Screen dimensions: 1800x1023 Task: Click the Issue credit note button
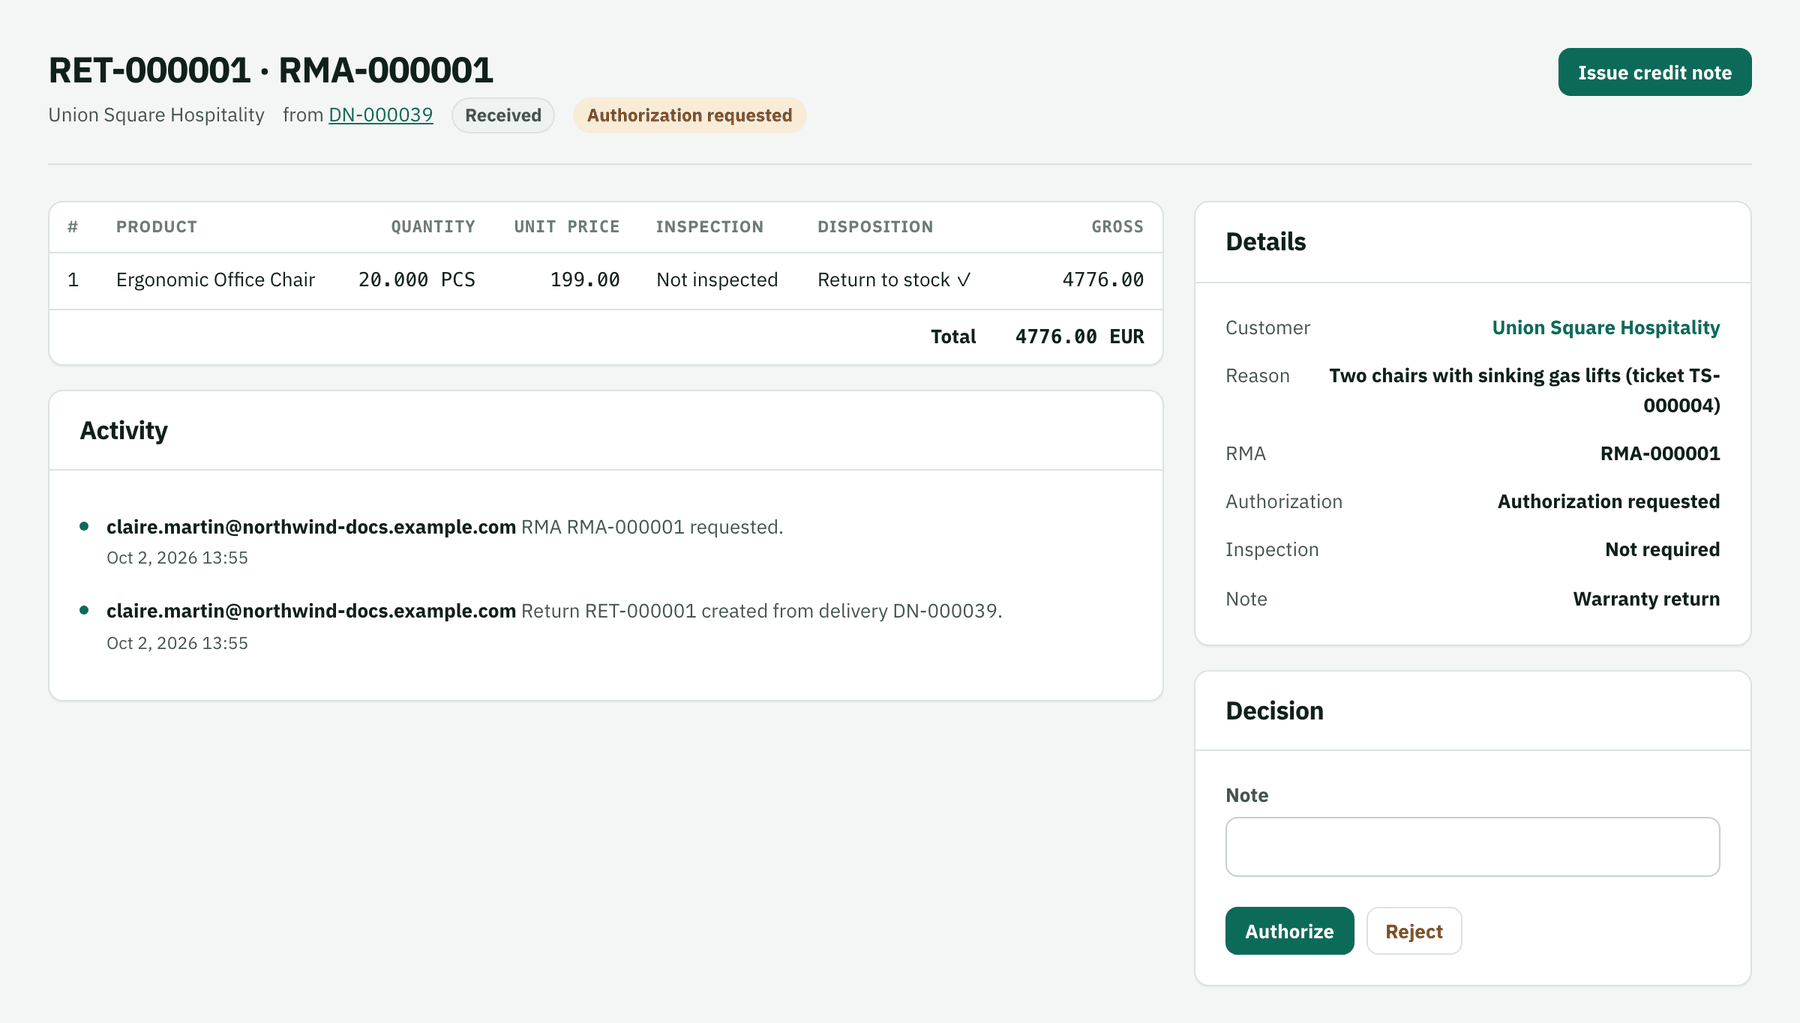1654,72
